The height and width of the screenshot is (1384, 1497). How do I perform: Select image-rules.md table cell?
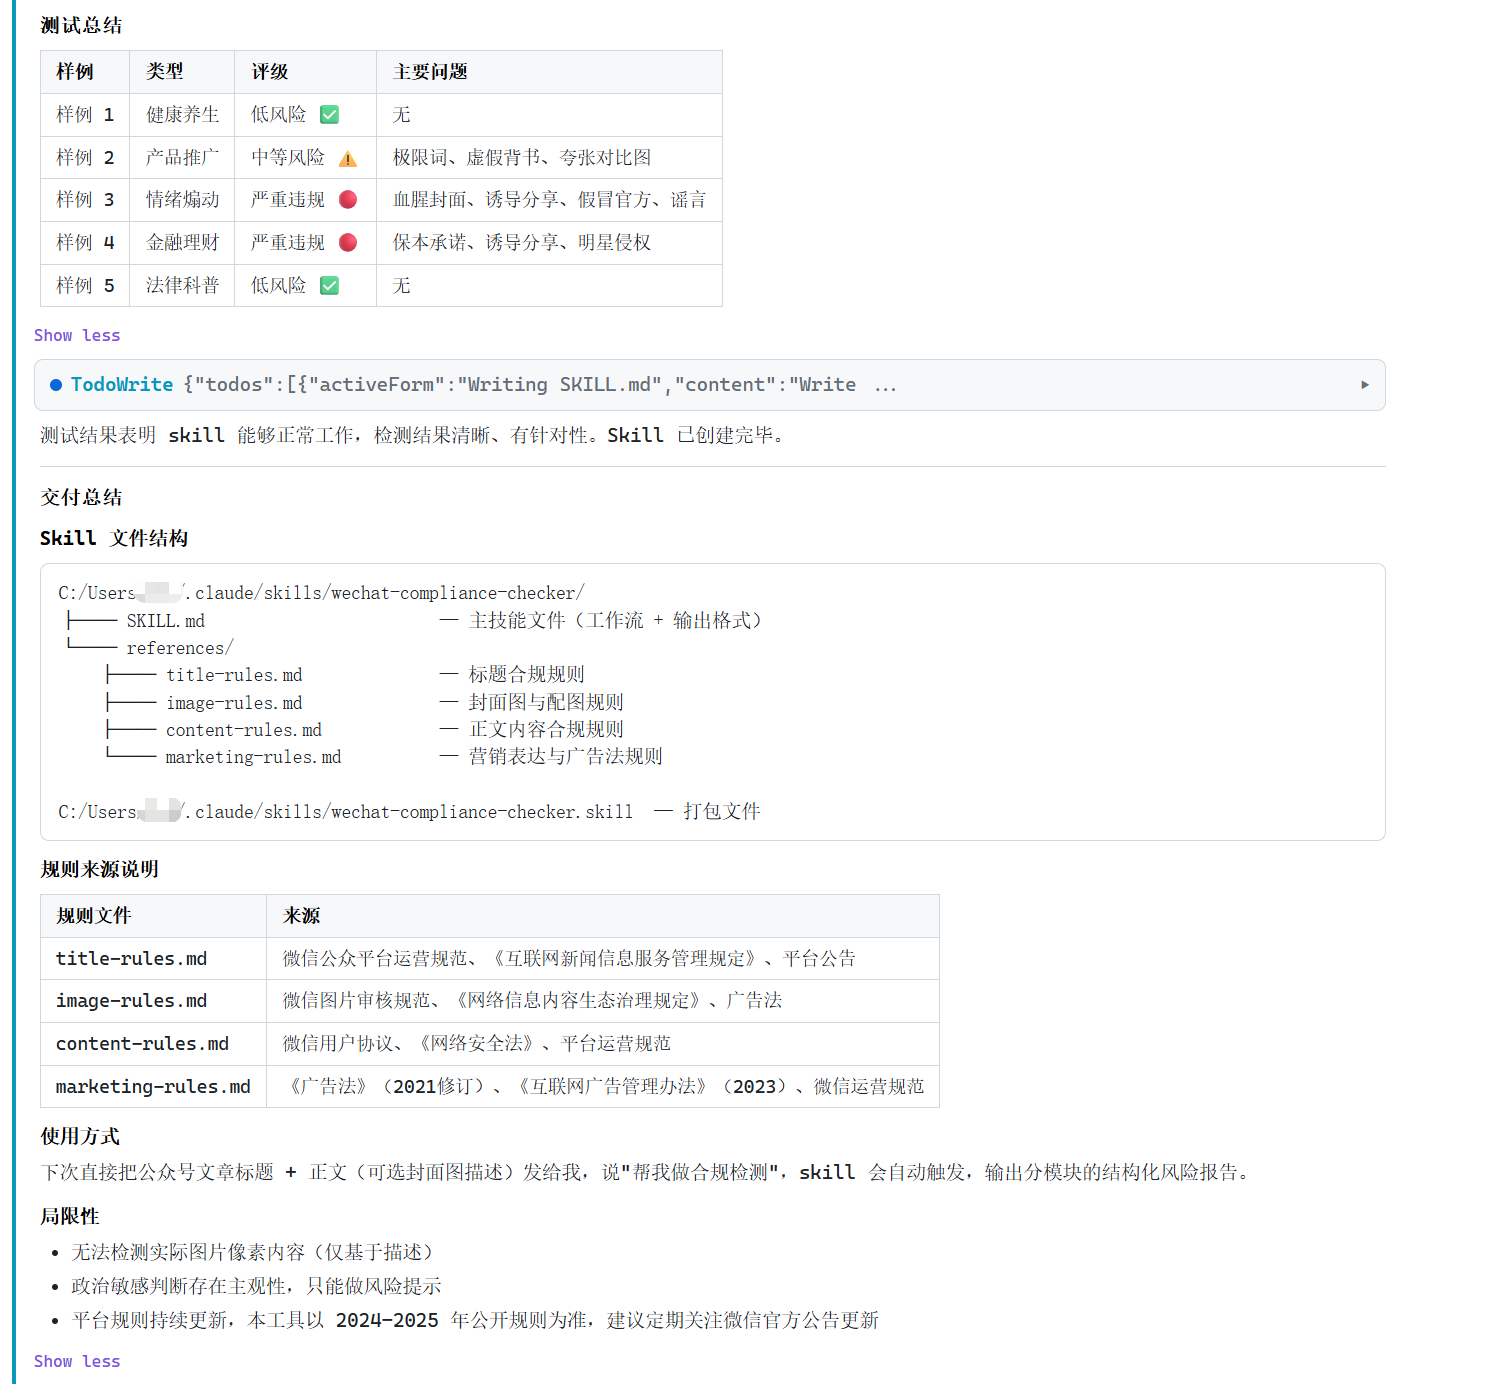point(154,1001)
